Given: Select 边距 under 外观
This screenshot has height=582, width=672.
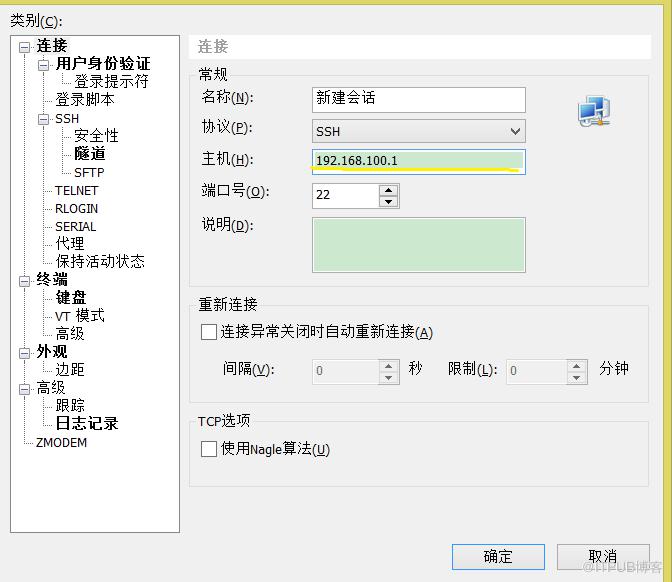Looking at the screenshot, I should 70,369.
